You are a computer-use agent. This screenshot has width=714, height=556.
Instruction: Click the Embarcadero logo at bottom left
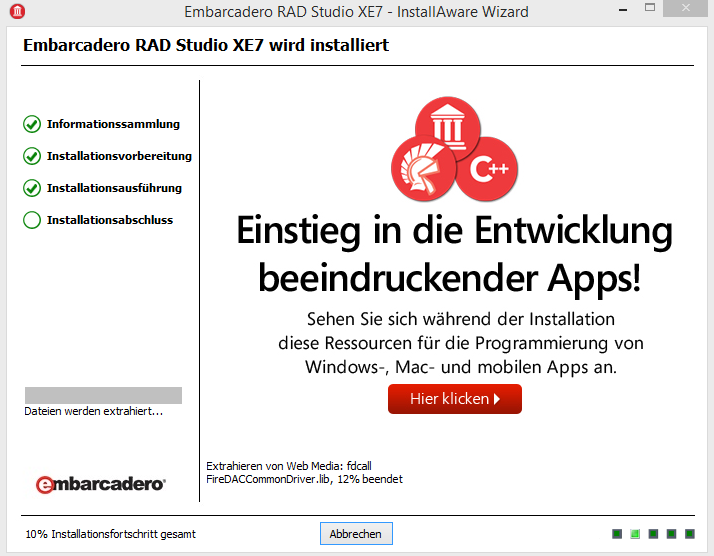(x=101, y=484)
